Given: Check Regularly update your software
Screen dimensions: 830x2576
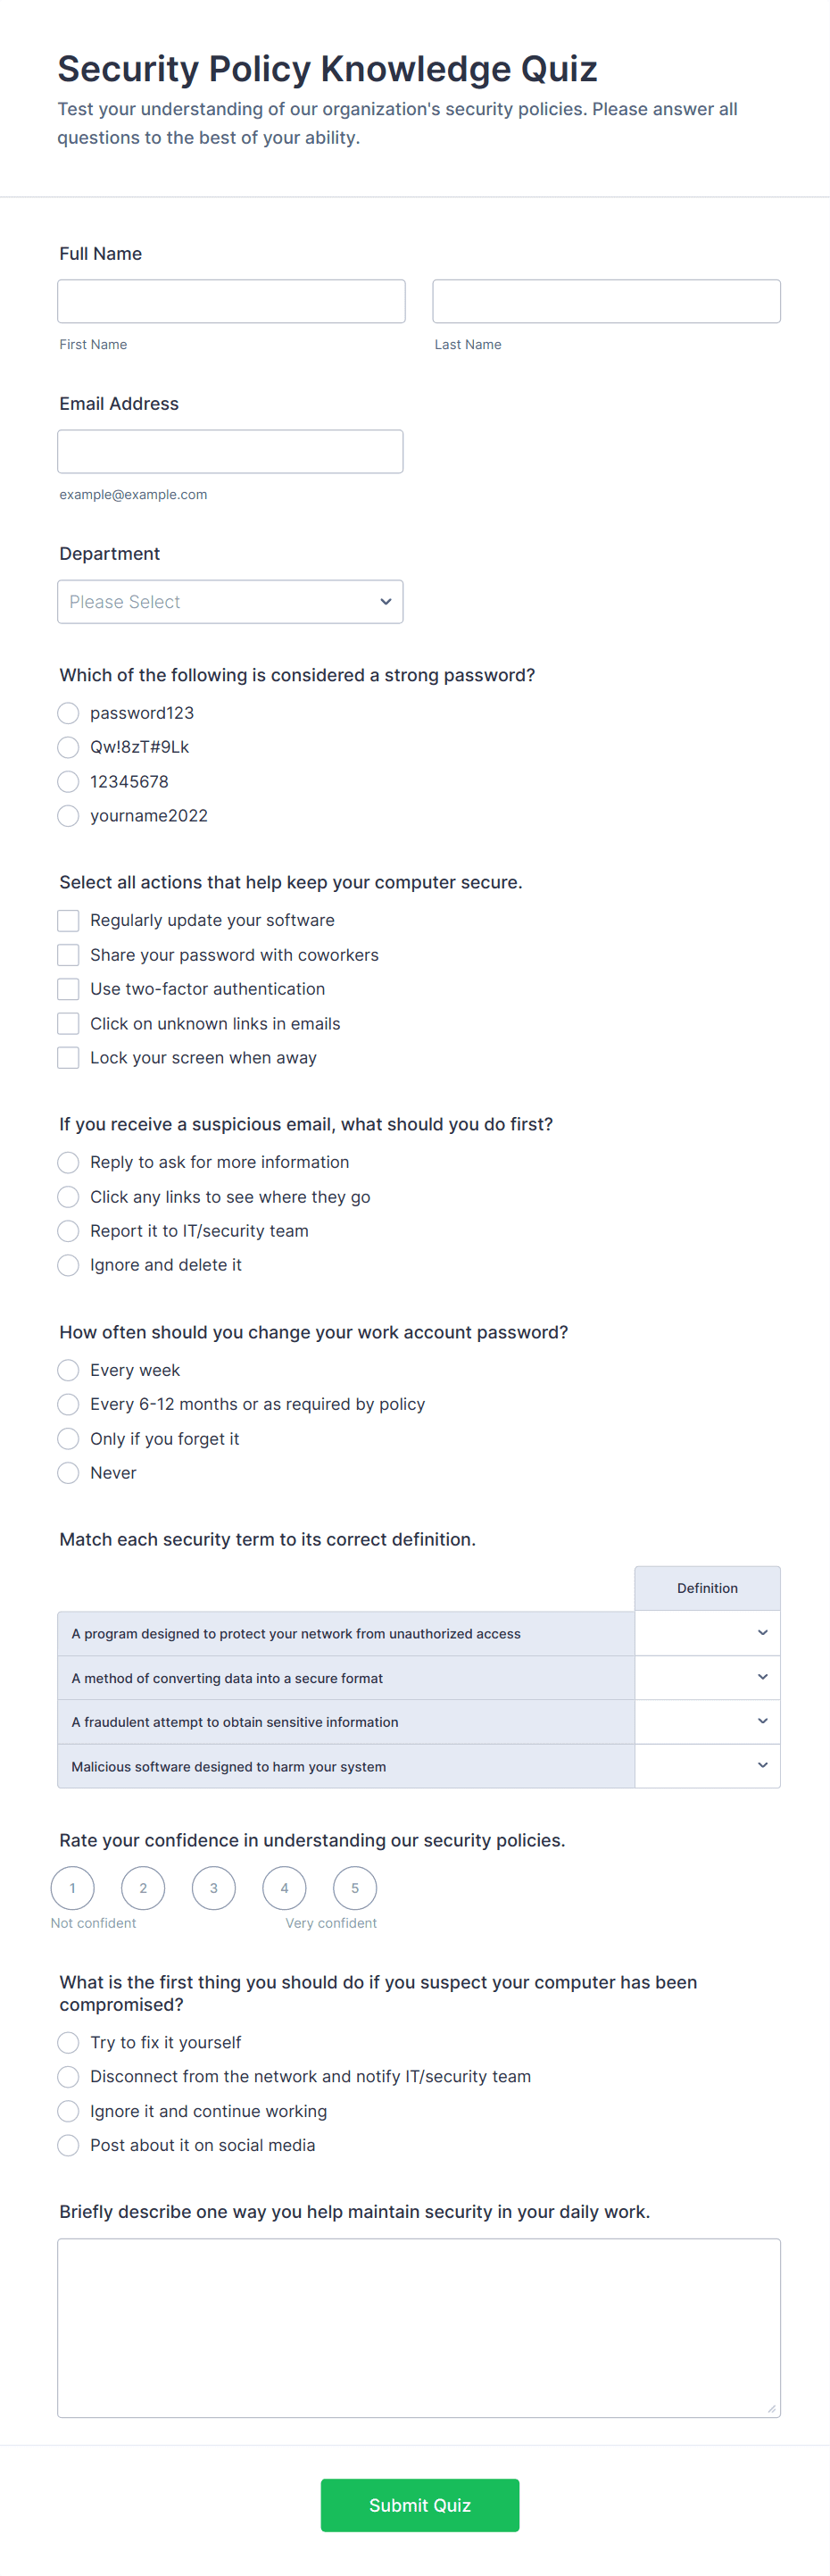Looking at the screenshot, I should 68,920.
